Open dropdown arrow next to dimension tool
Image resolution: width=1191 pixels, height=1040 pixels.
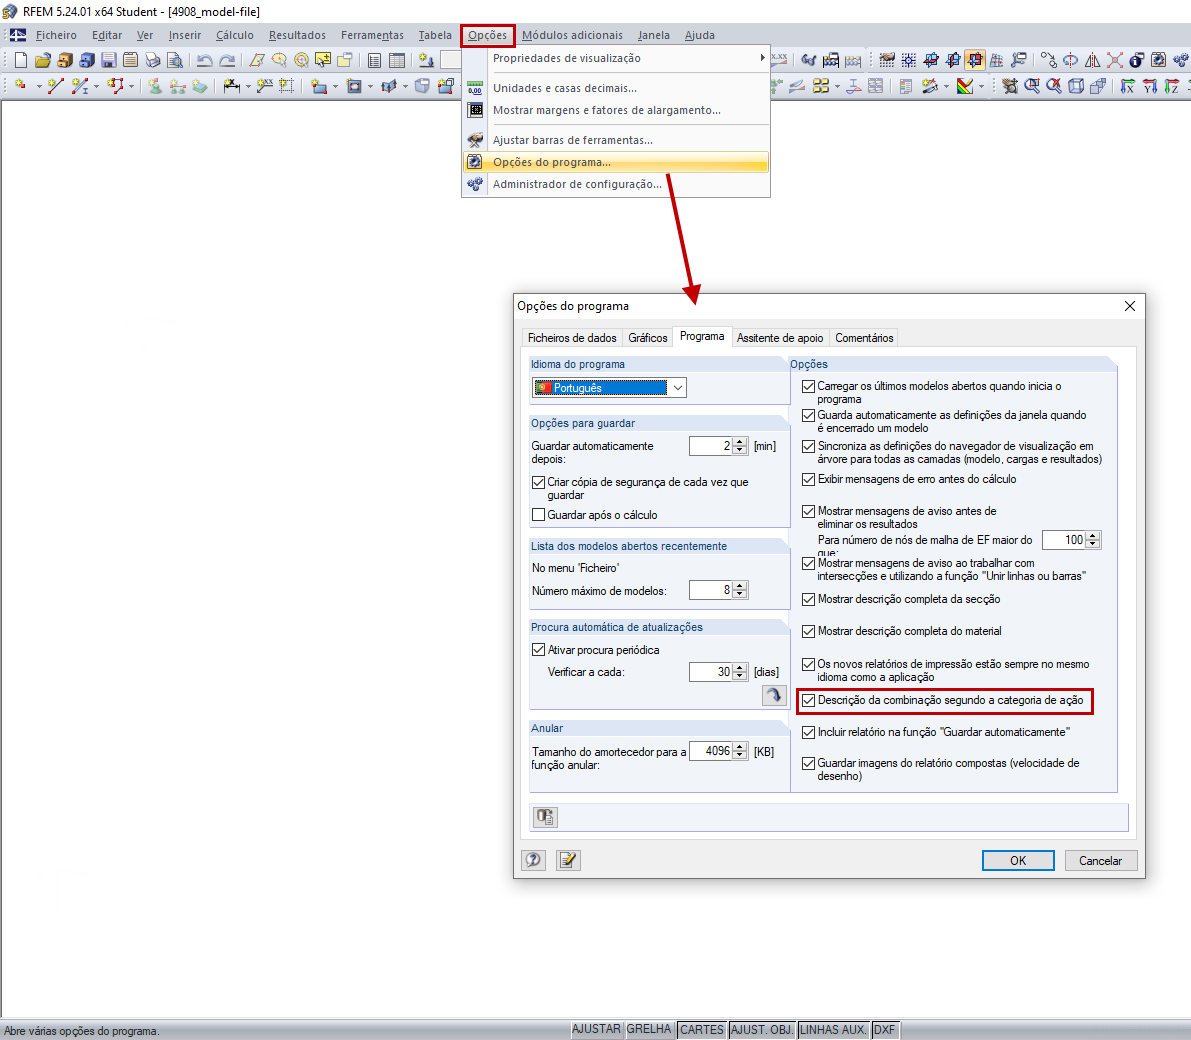click(x=248, y=87)
